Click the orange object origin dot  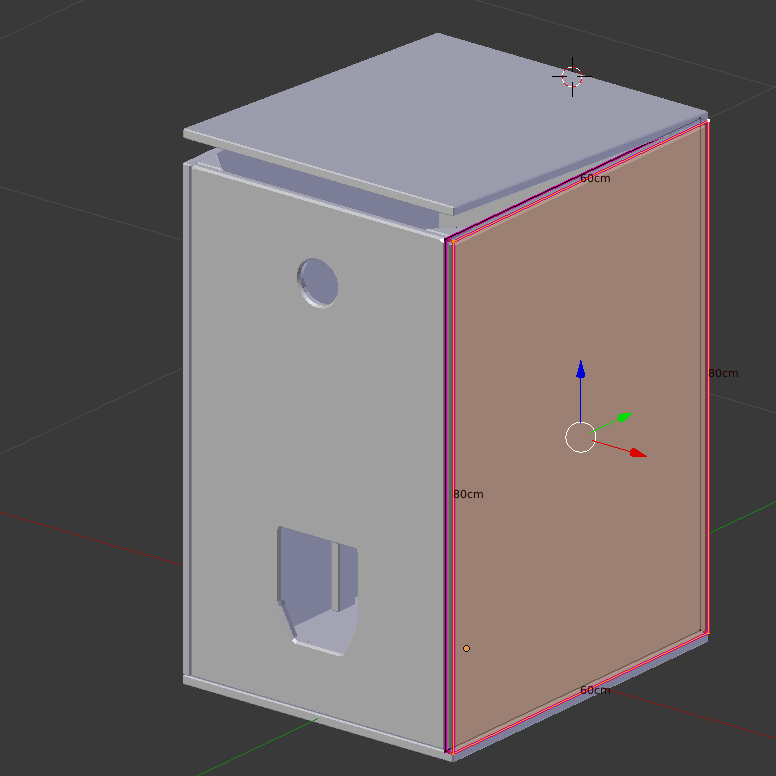click(x=466, y=648)
